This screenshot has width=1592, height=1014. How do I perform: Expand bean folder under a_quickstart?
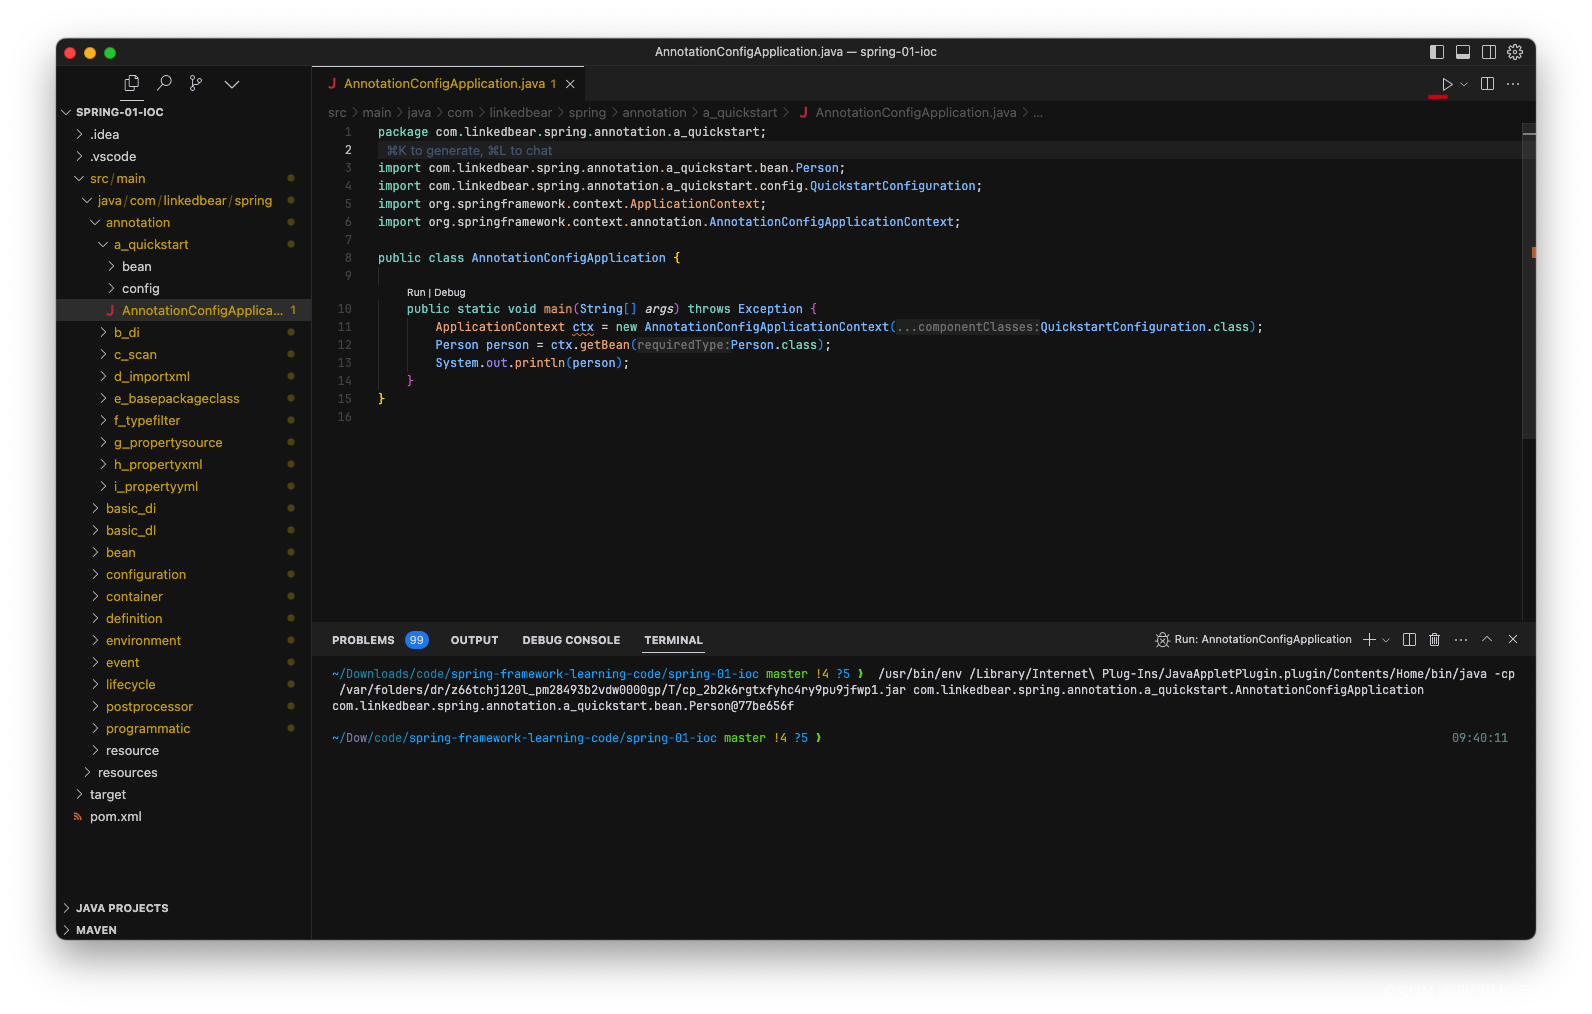tap(183, 266)
